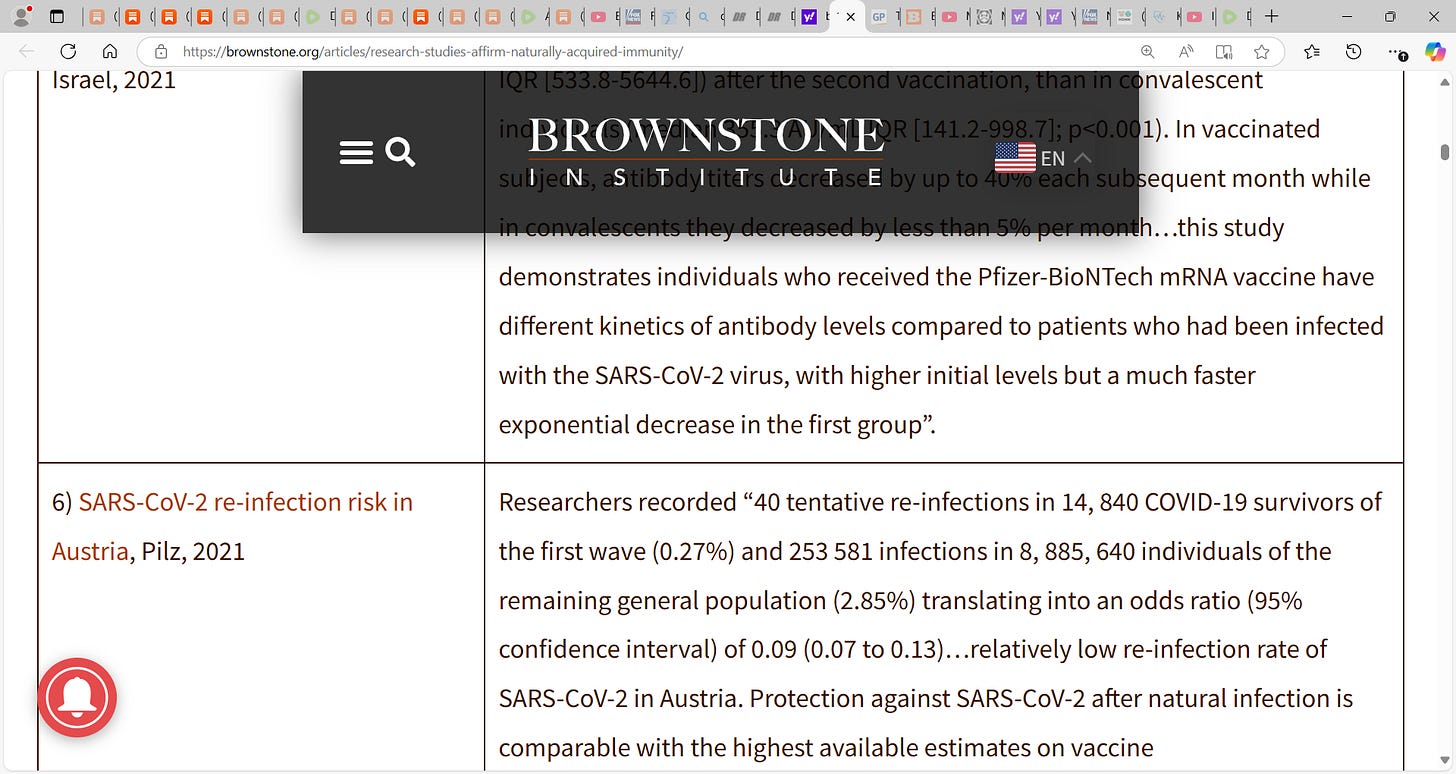Open Immersive Reader icon

pos(1224,52)
